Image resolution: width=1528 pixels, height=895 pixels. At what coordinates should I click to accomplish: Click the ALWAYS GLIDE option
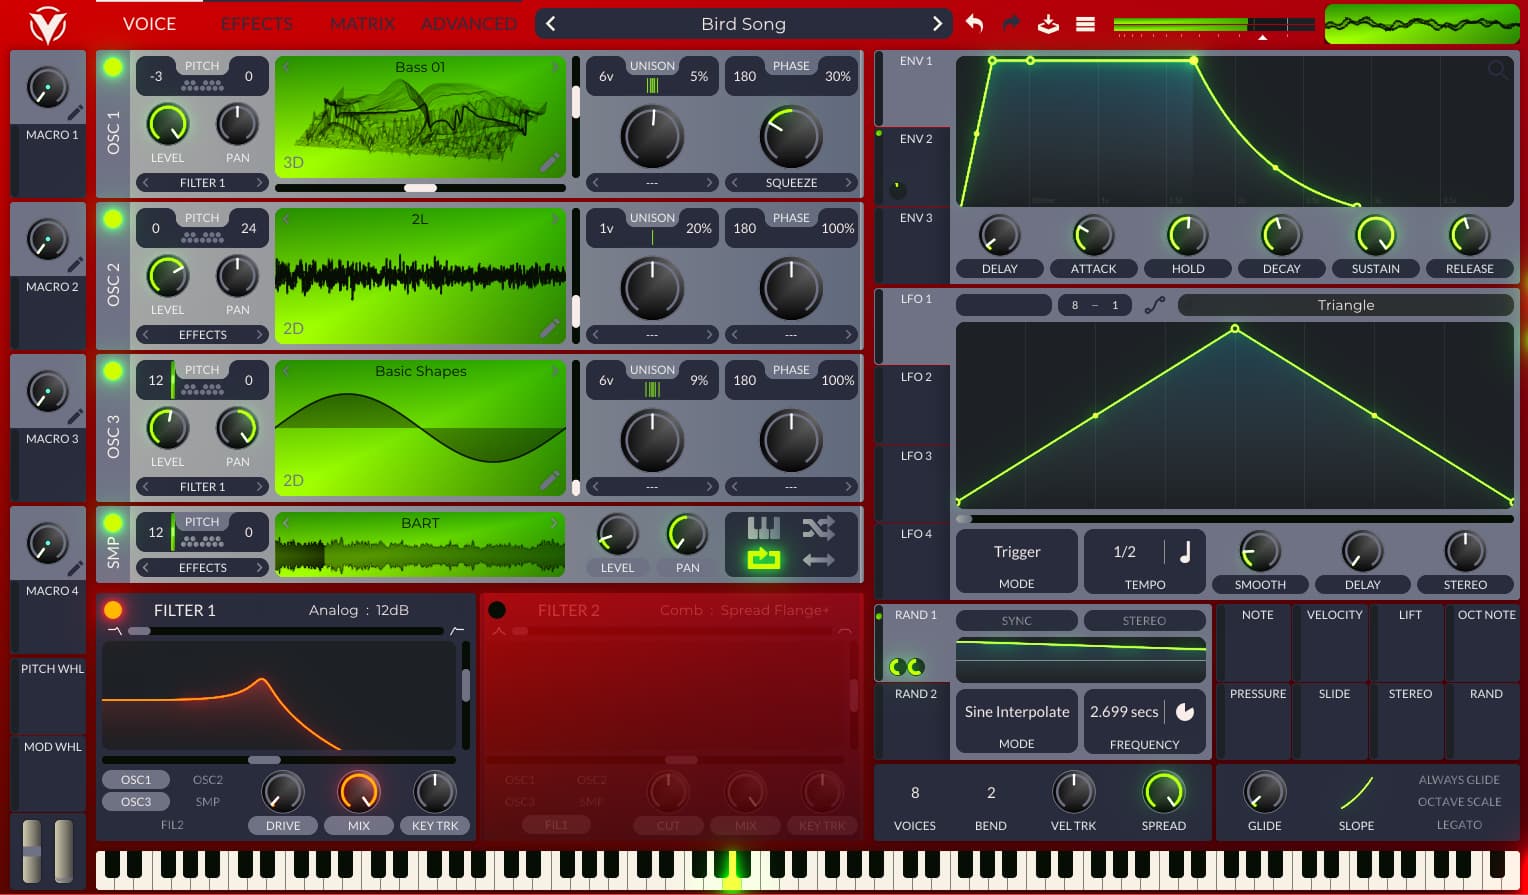click(x=1458, y=780)
